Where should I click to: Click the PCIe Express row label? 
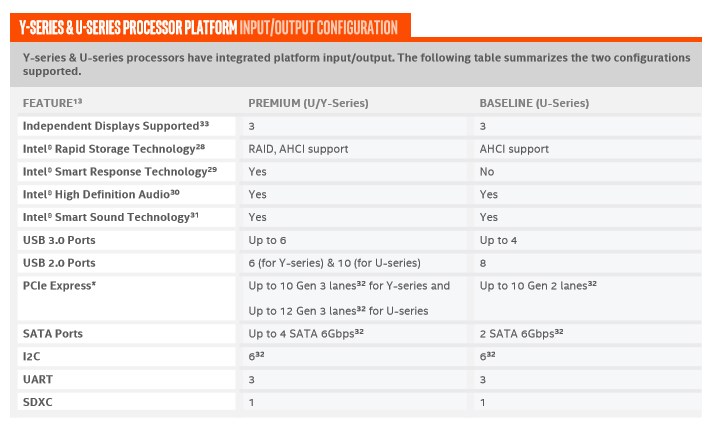(x=59, y=286)
